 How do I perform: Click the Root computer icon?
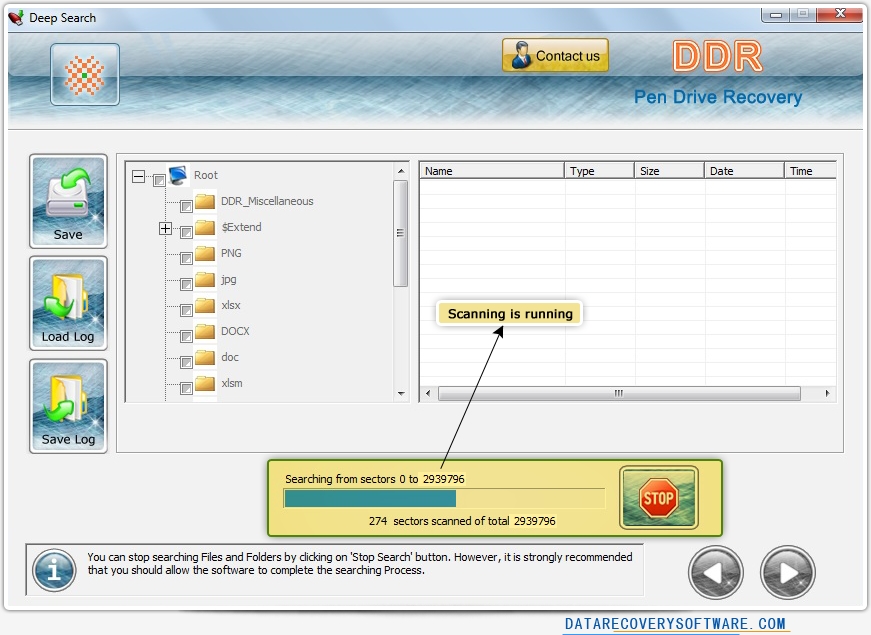[178, 175]
